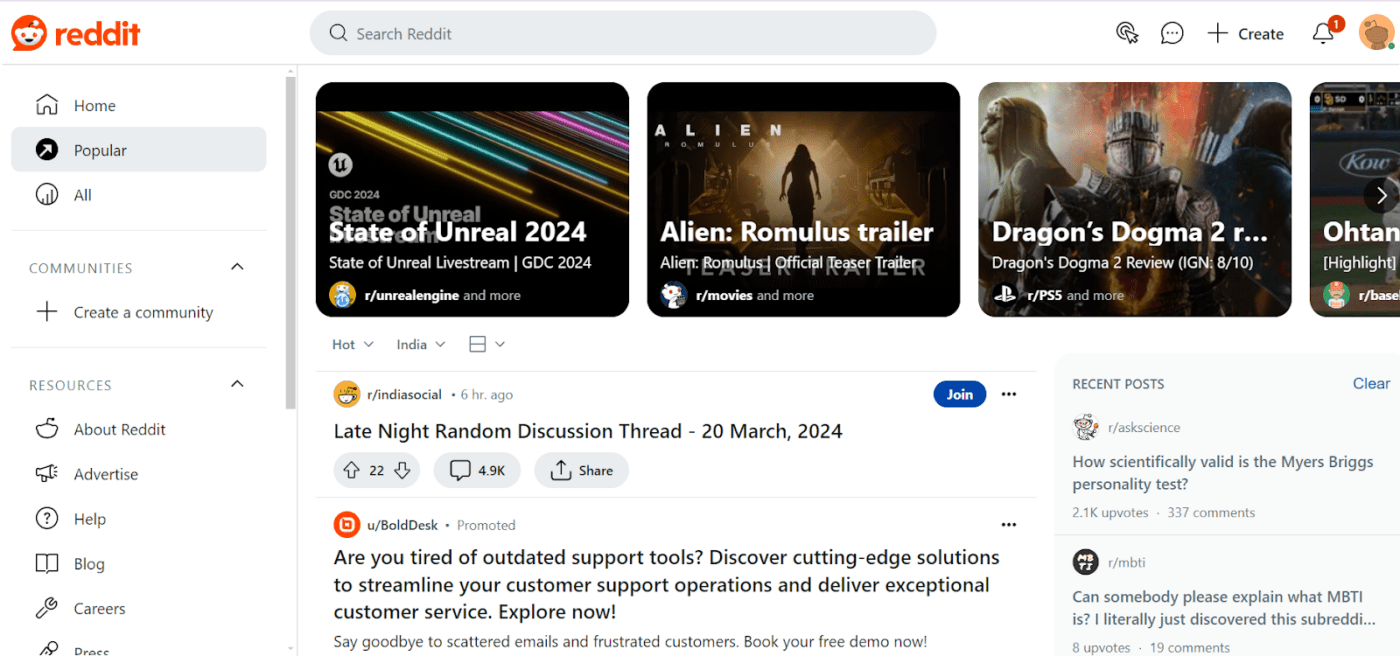Open the India location dropdown
Image resolution: width=1400 pixels, height=656 pixels.
(x=420, y=344)
